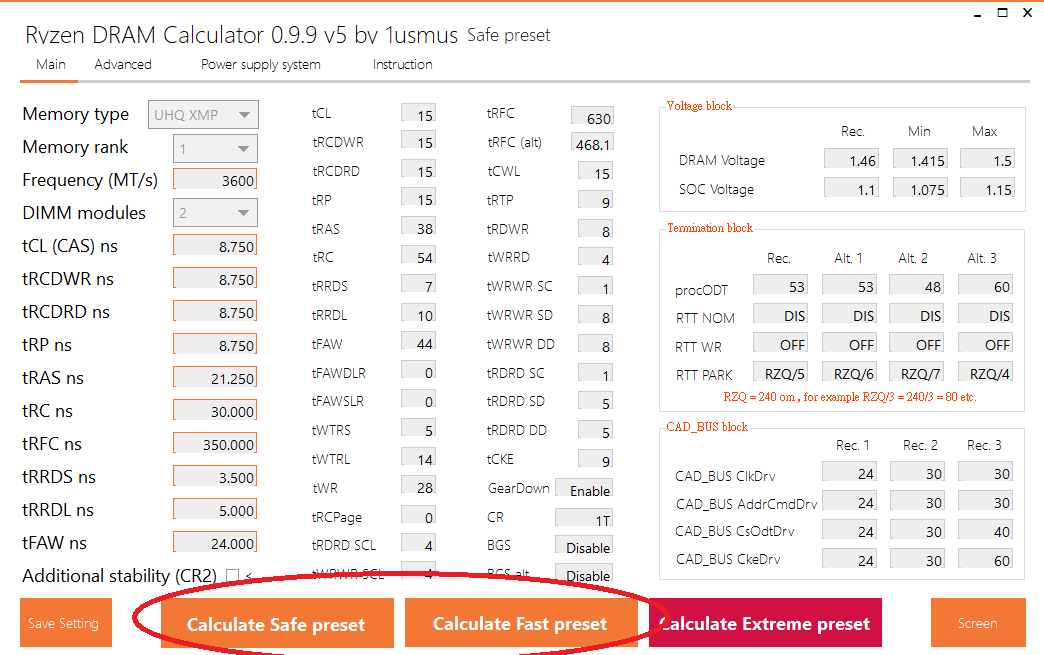Select the tRFC (alt) value 468.1
Viewport: 1044px width, 655px height.
[593, 144]
